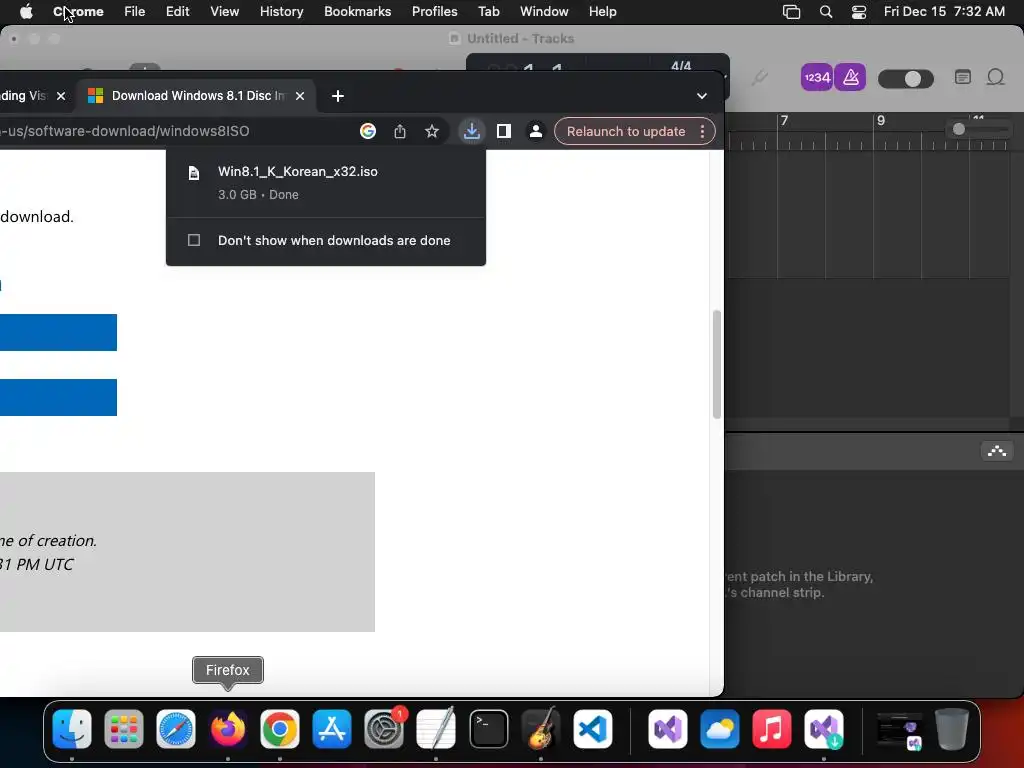
Task: Open App Store from the dock
Action: [x=332, y=729]
